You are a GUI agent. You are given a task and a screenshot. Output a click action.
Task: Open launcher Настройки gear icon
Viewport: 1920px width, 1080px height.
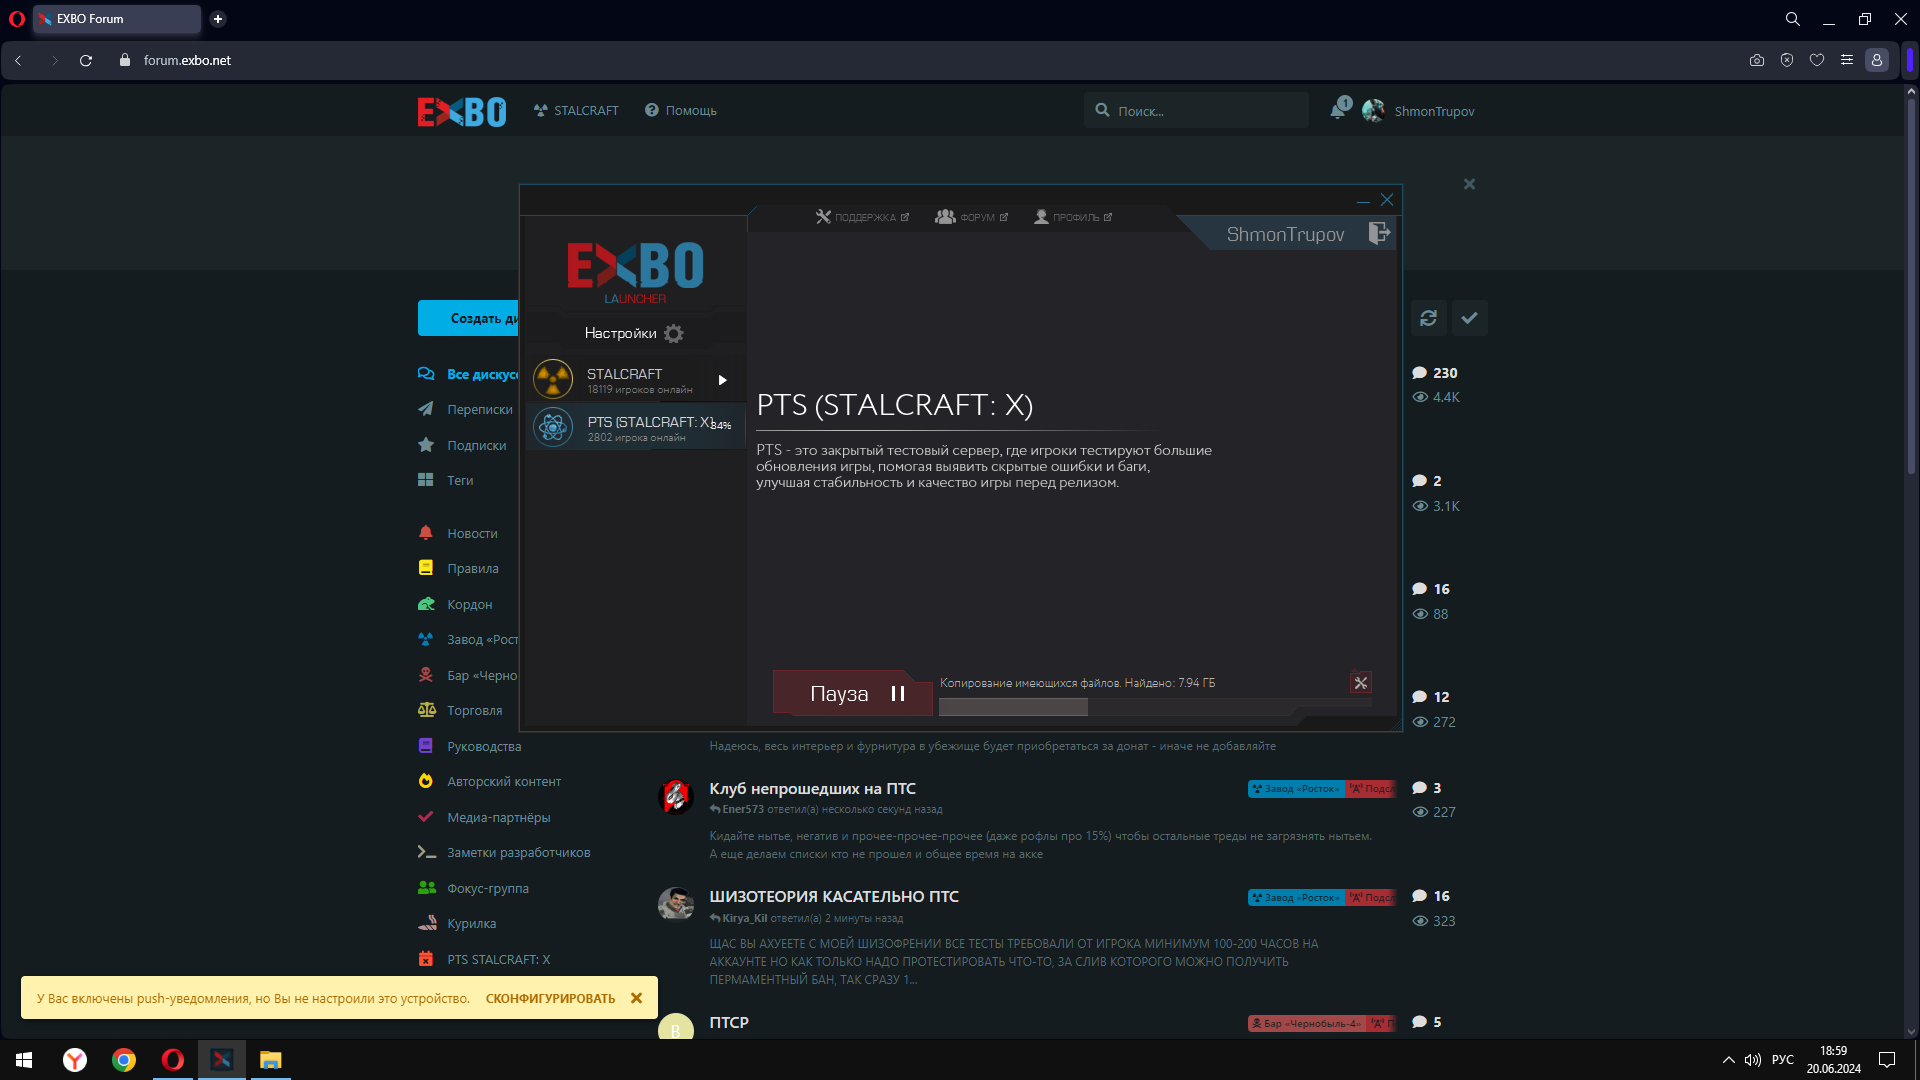(674, 333)
